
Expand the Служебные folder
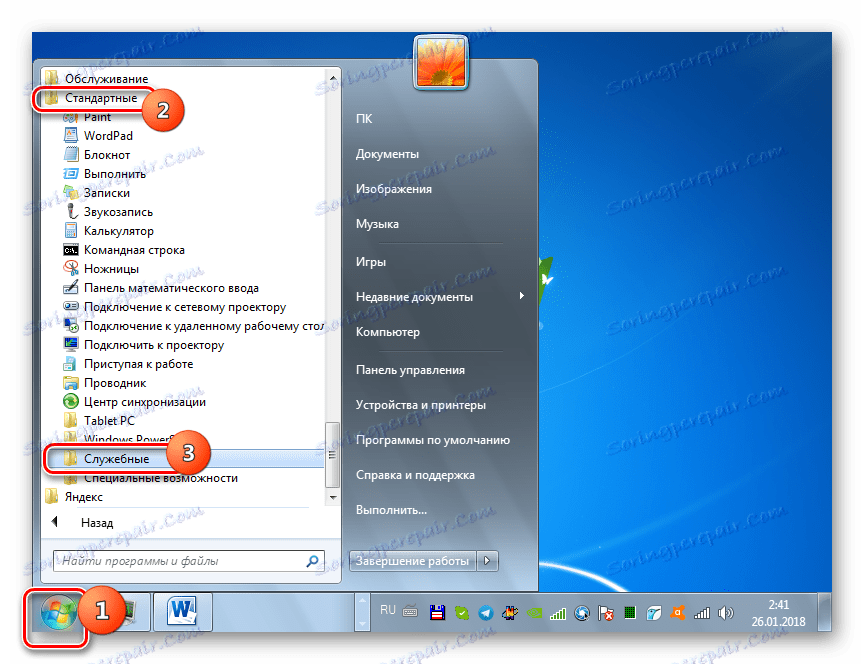point(116,458)
